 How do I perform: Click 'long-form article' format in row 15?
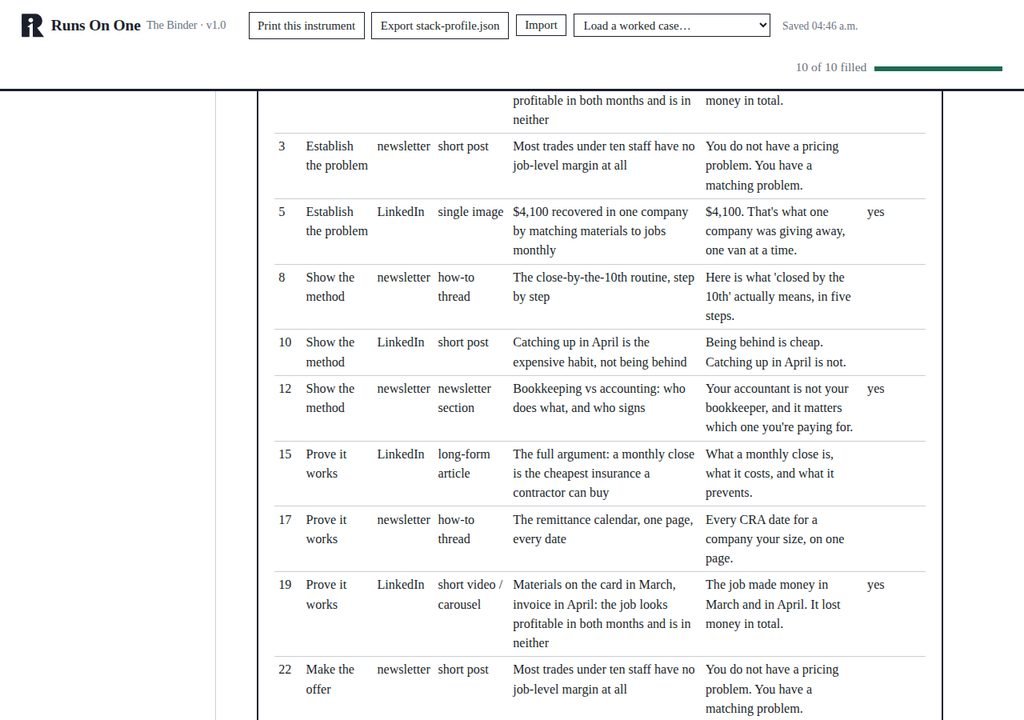pos(464,464)
